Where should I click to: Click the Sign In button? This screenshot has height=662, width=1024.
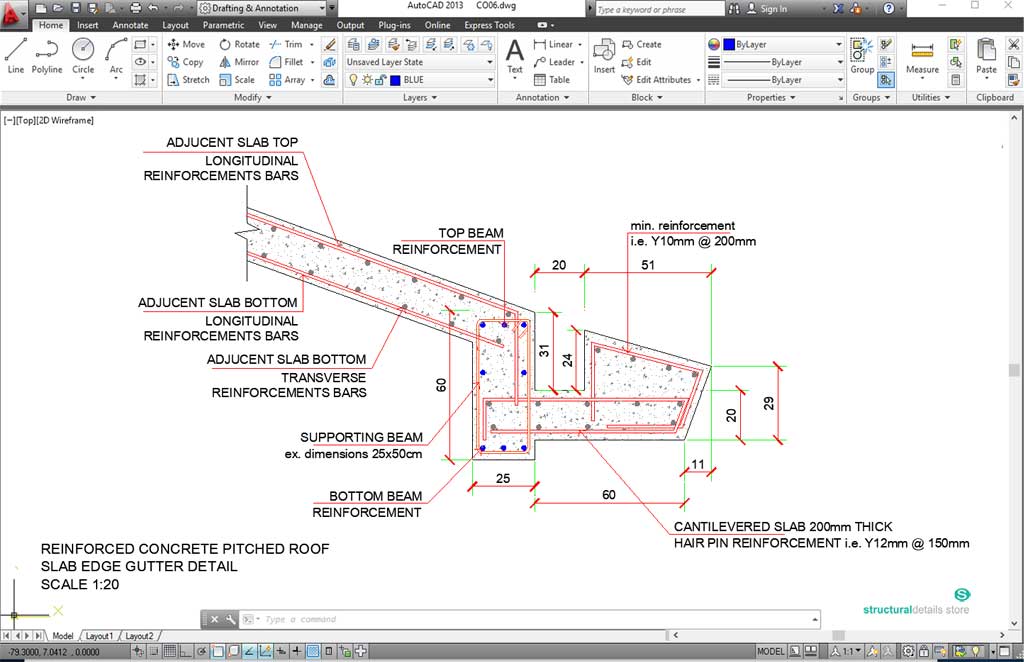click(x=774, y=9)
